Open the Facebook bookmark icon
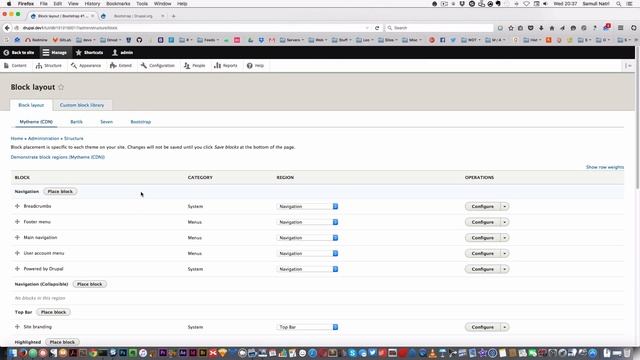Image resolution: width=640 pixels, height=360 pixels. click(442, 40)
